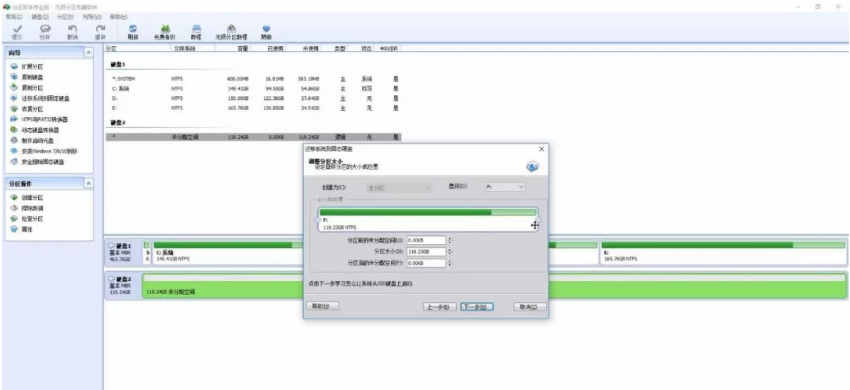Click the 撤销 (Undo) toolbar icon
The image size is (850, 390).
click(72, 31)
